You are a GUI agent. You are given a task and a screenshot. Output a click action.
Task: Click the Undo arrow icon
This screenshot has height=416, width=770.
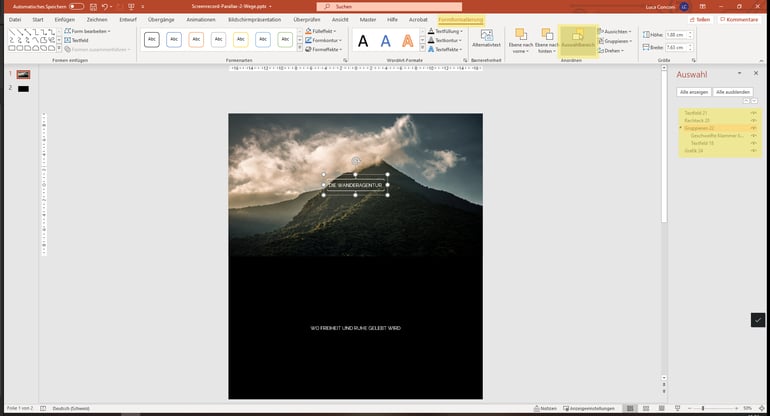pyautogui.click(x=105, y=7)
